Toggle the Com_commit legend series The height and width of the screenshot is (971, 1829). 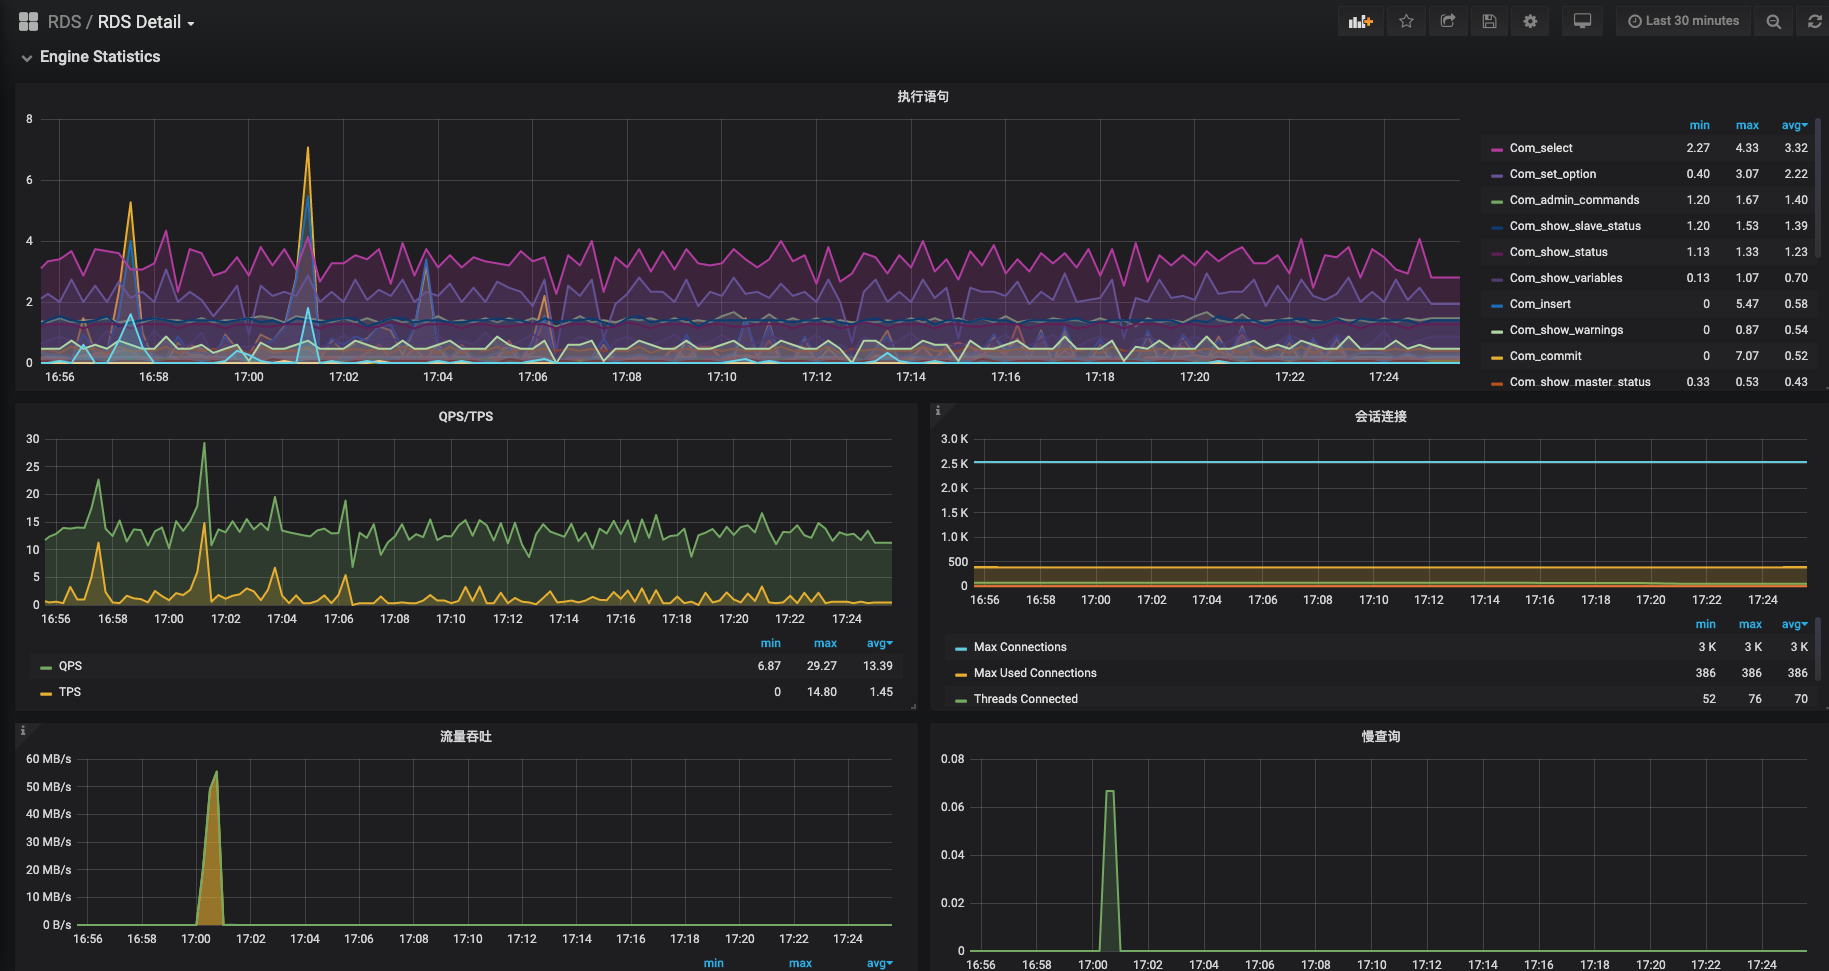click(1545, 356)
